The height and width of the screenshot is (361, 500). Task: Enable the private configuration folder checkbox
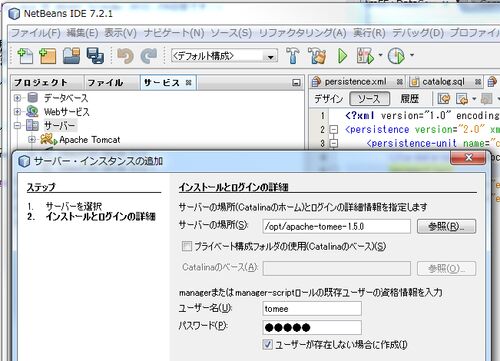[187, 246]
